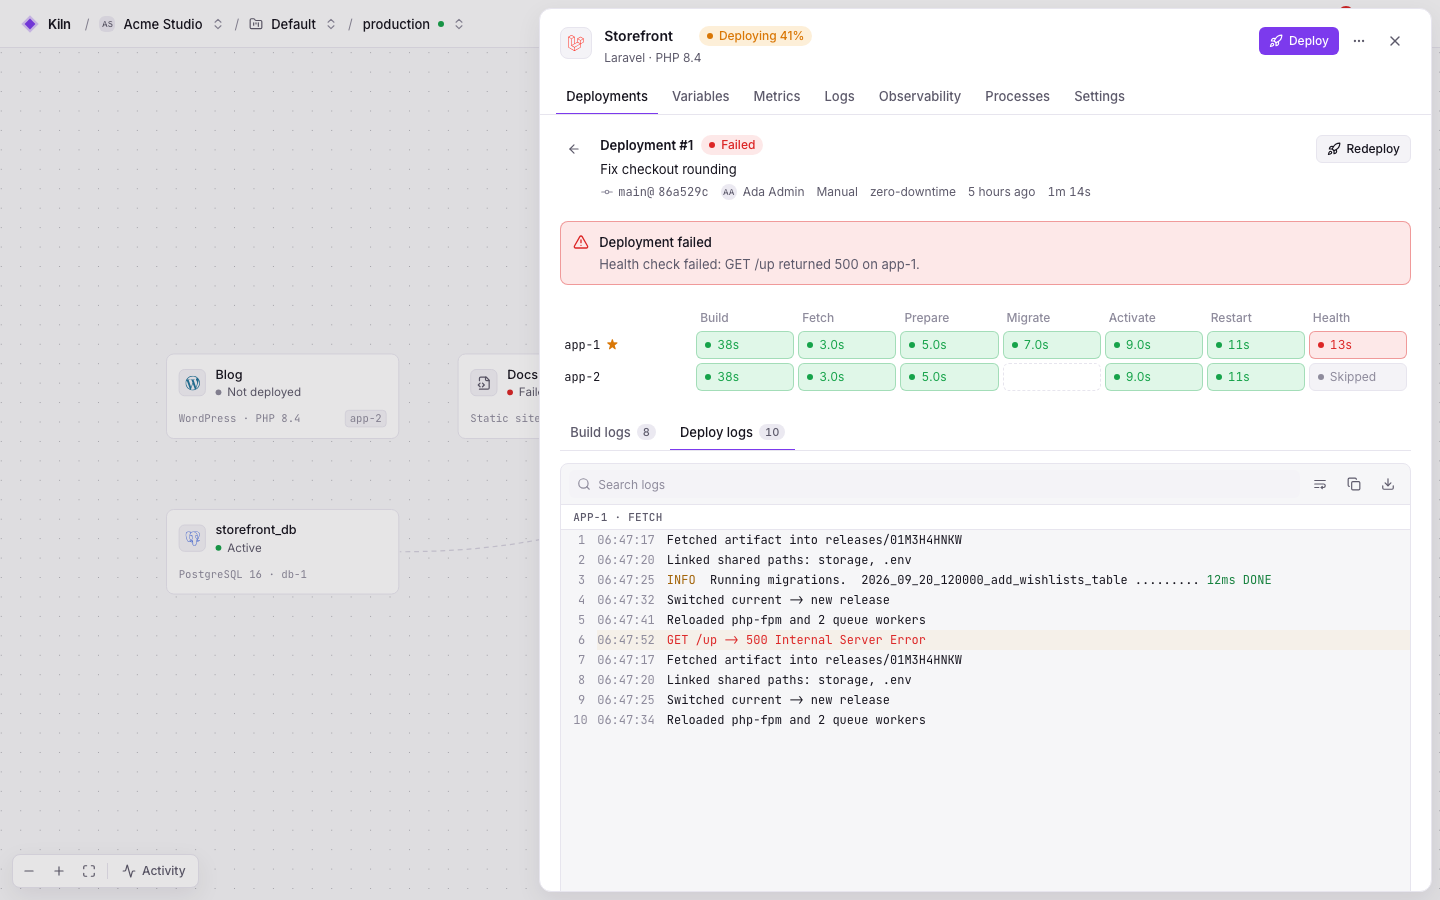Click log line 'GET /up → 500 Internal Server Error'

point(985,640)
